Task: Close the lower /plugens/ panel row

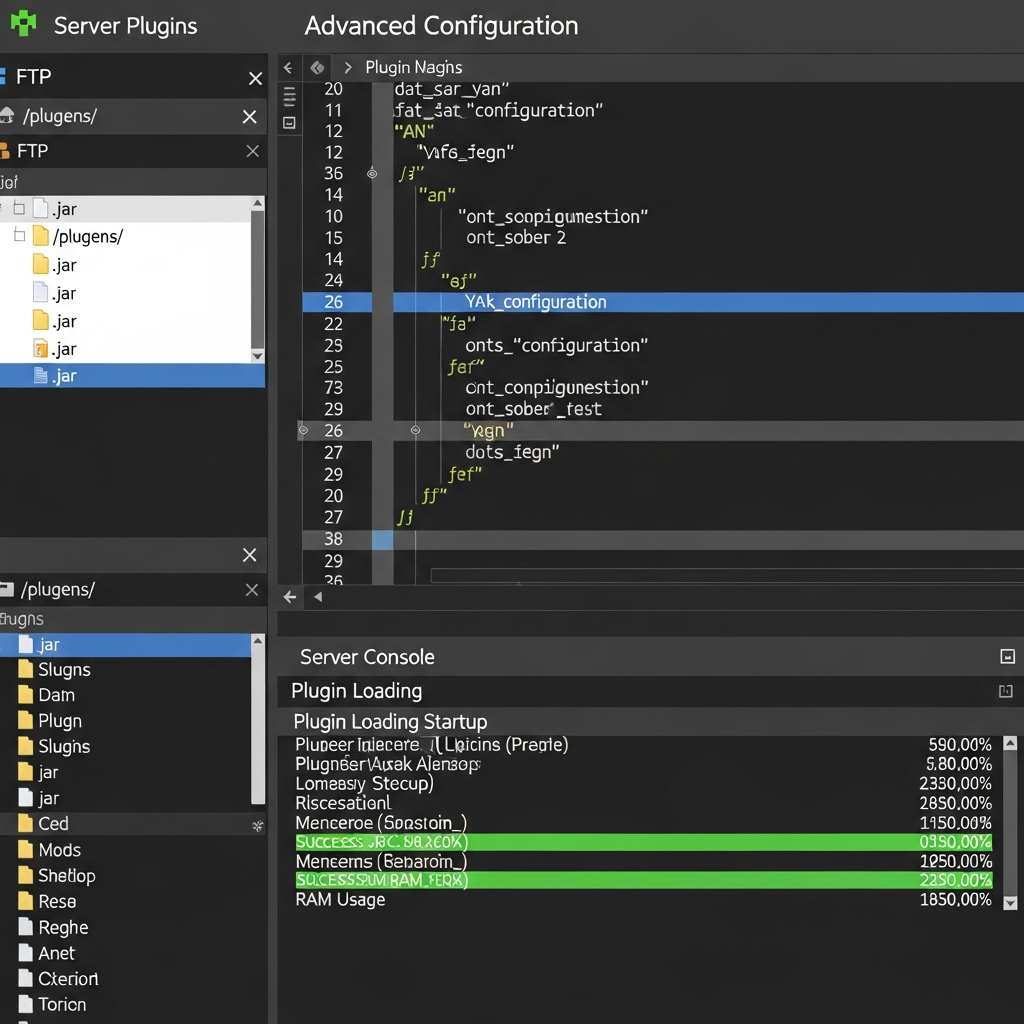Action: 252,590
